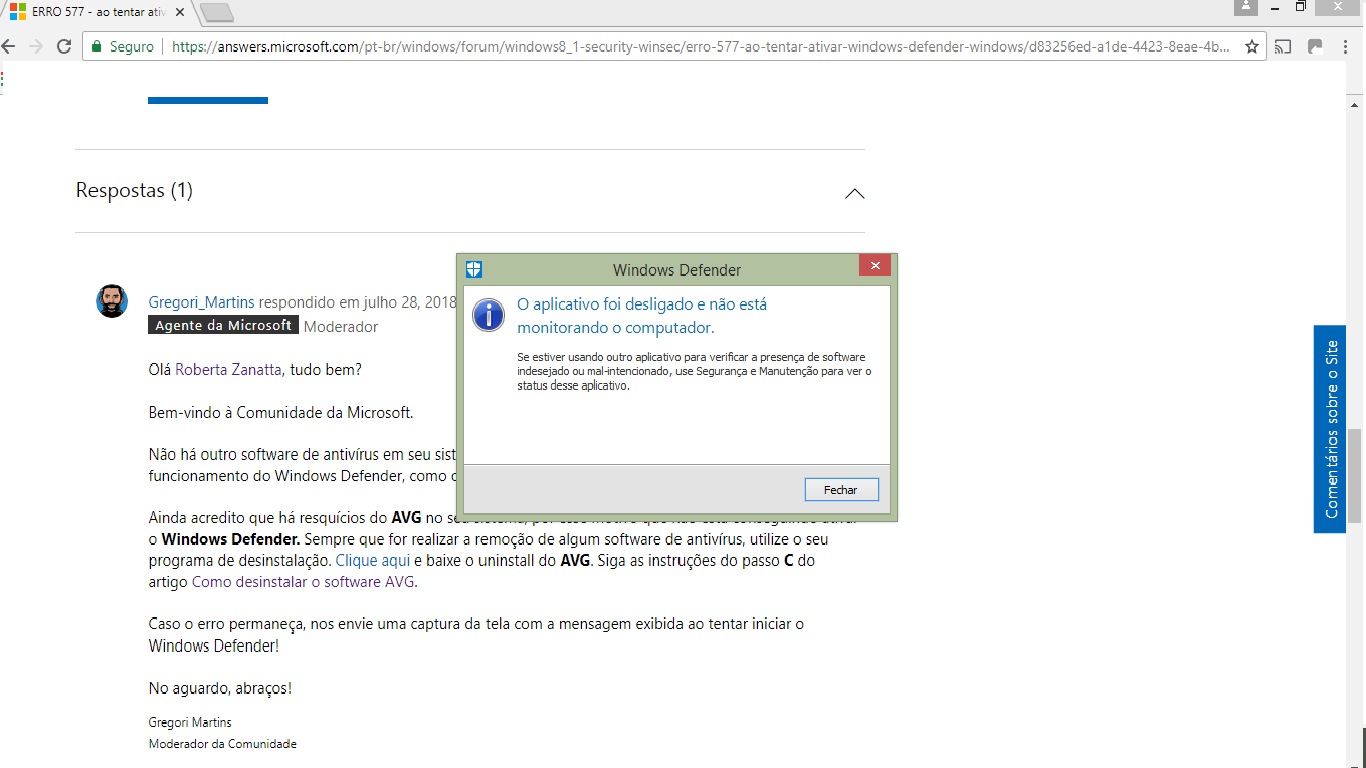Click the Agente da Microsoft badge
The height and width of the screenshot is (768, 1366).
pyautogui.click(x=224, y=326)
